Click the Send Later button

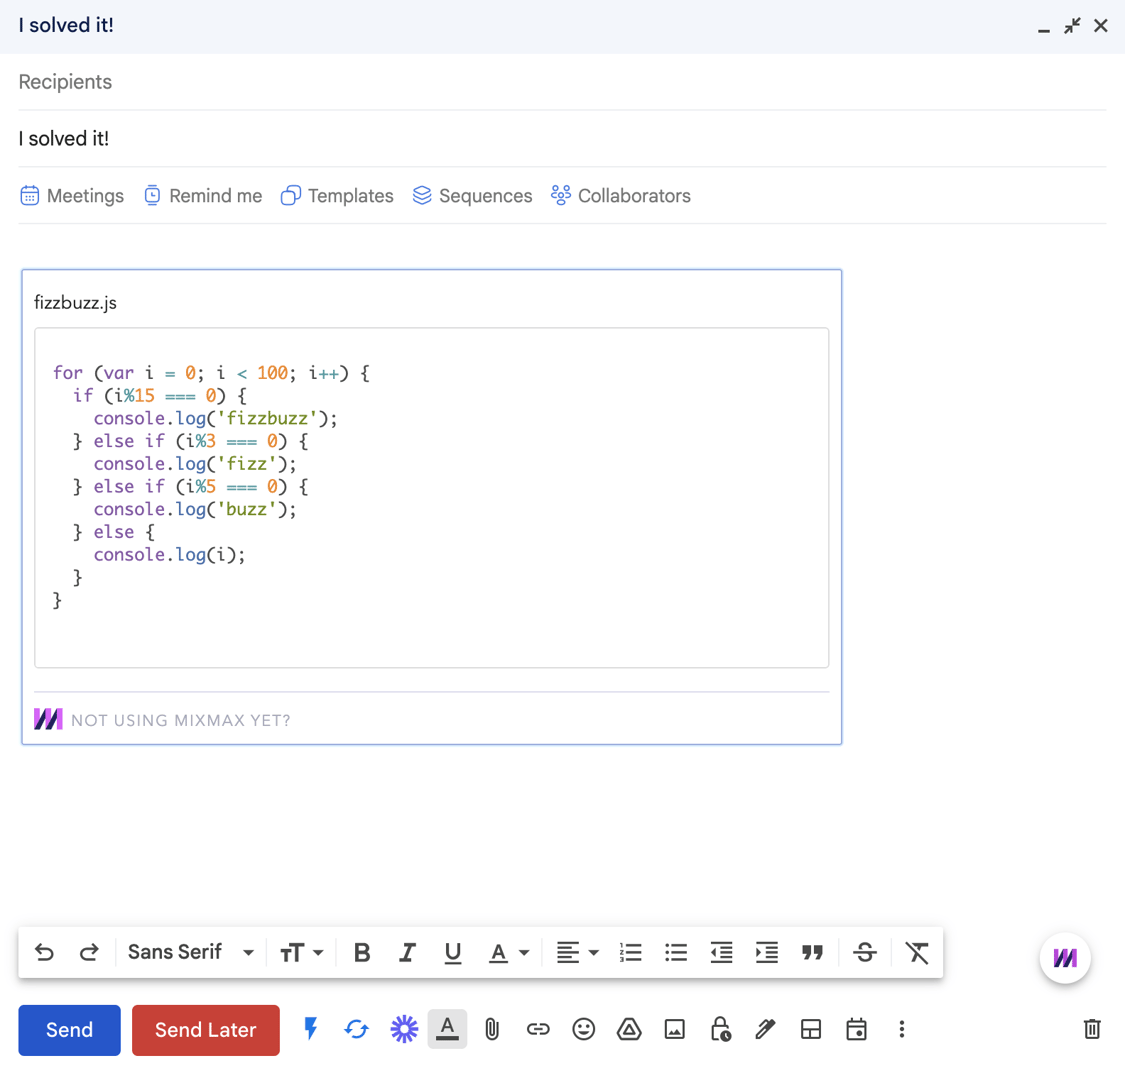click(x=206, y=1029)
